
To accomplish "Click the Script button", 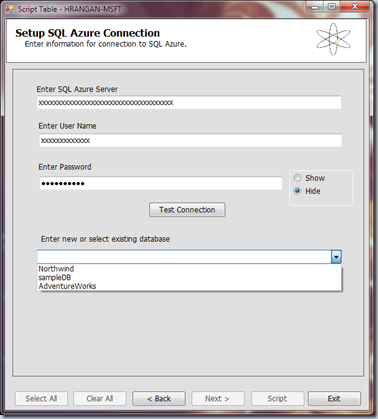I will (277, 399).
